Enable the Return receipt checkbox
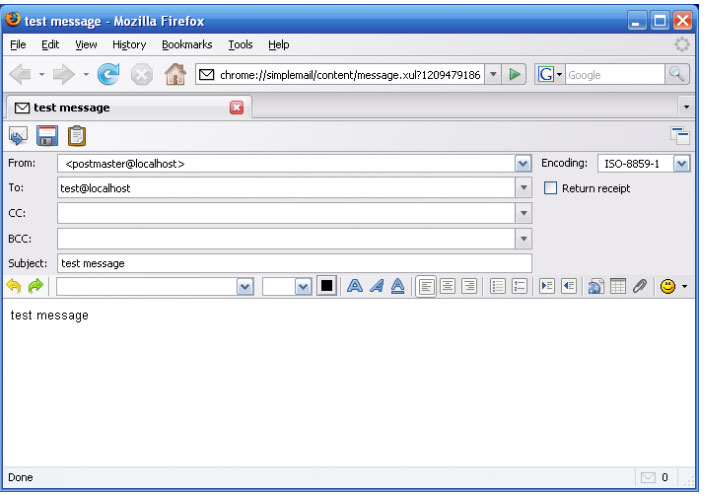This screenshot has height=497, width=705. [550, 188]
